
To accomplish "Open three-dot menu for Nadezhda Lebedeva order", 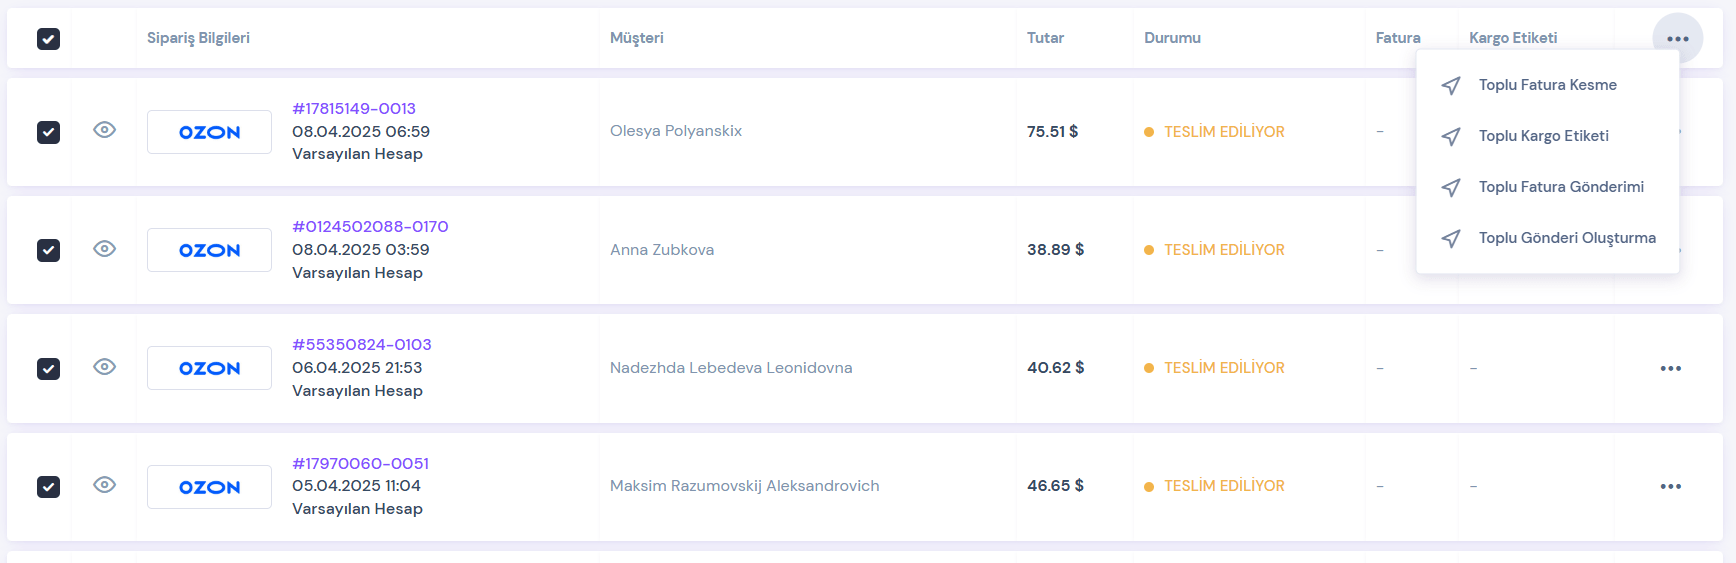I will (x=1670, y=369).
